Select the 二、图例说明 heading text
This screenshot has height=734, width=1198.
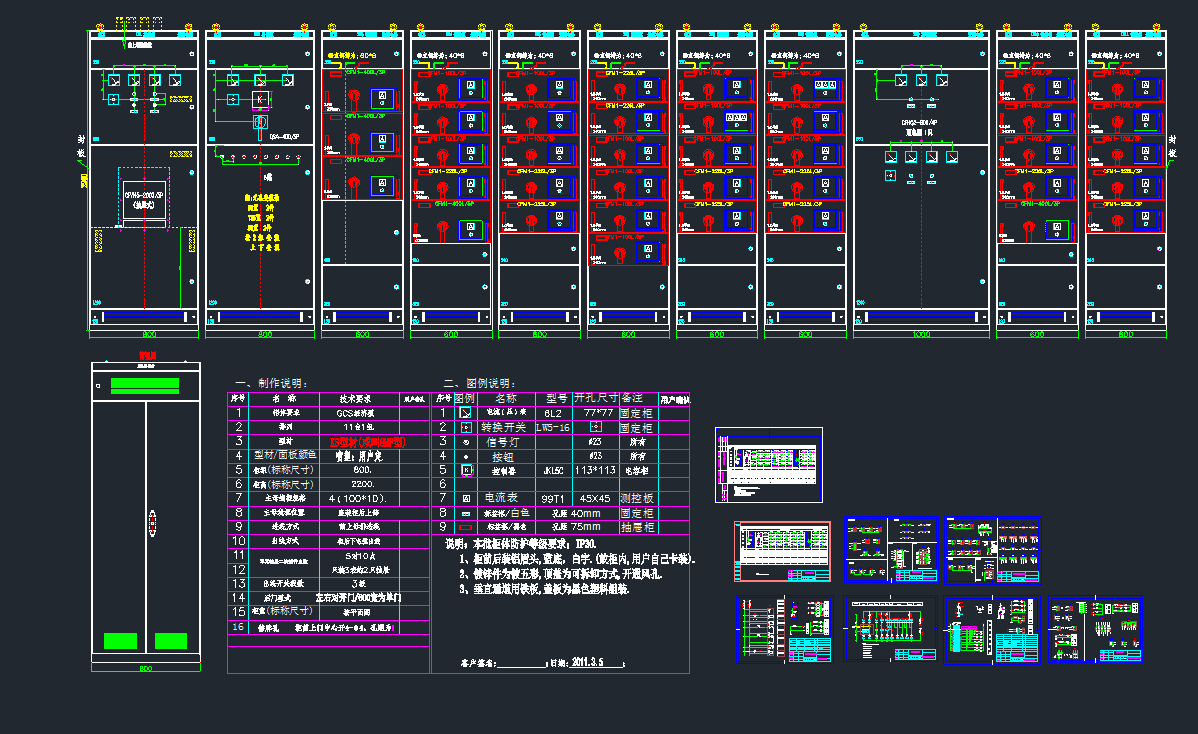click(480, 383)
